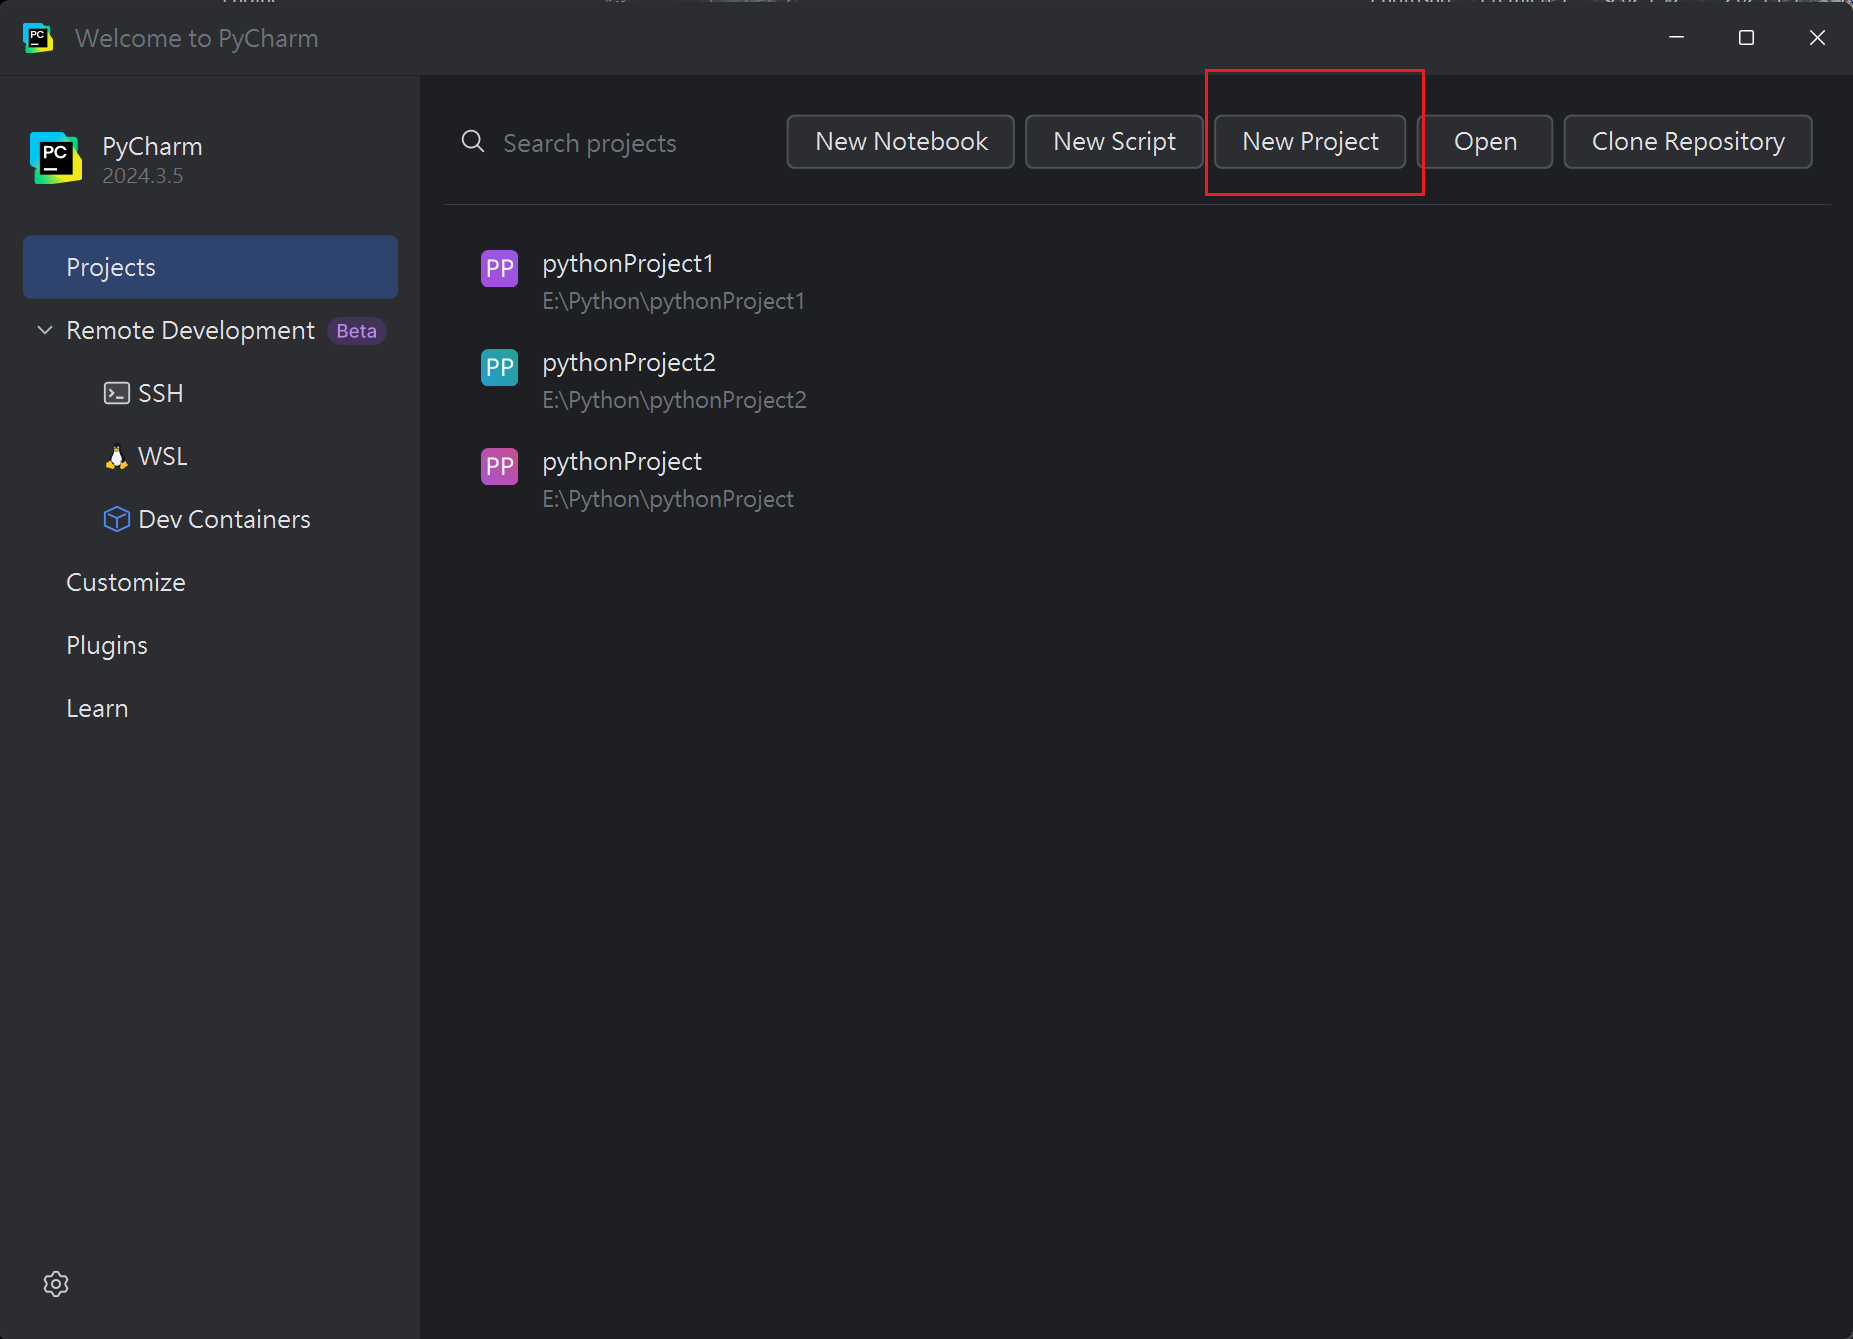Click the Open button
1853x1339 pixels.
(1485, 142)
